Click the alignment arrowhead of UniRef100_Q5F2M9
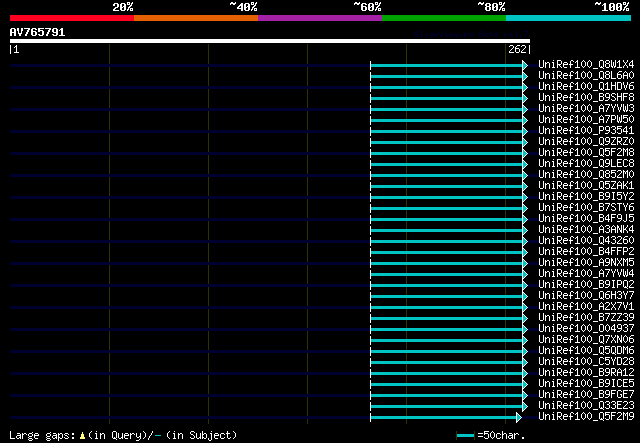Screen dimensions: 640x443 [x=519, y=417]
